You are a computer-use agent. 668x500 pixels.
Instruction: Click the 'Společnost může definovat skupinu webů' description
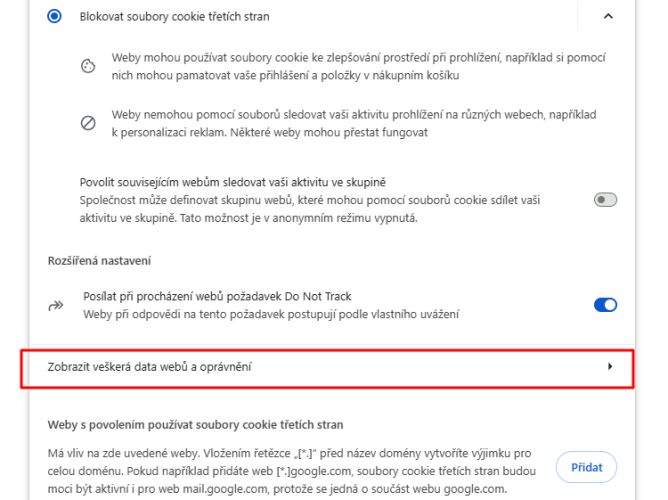point(310,209)
